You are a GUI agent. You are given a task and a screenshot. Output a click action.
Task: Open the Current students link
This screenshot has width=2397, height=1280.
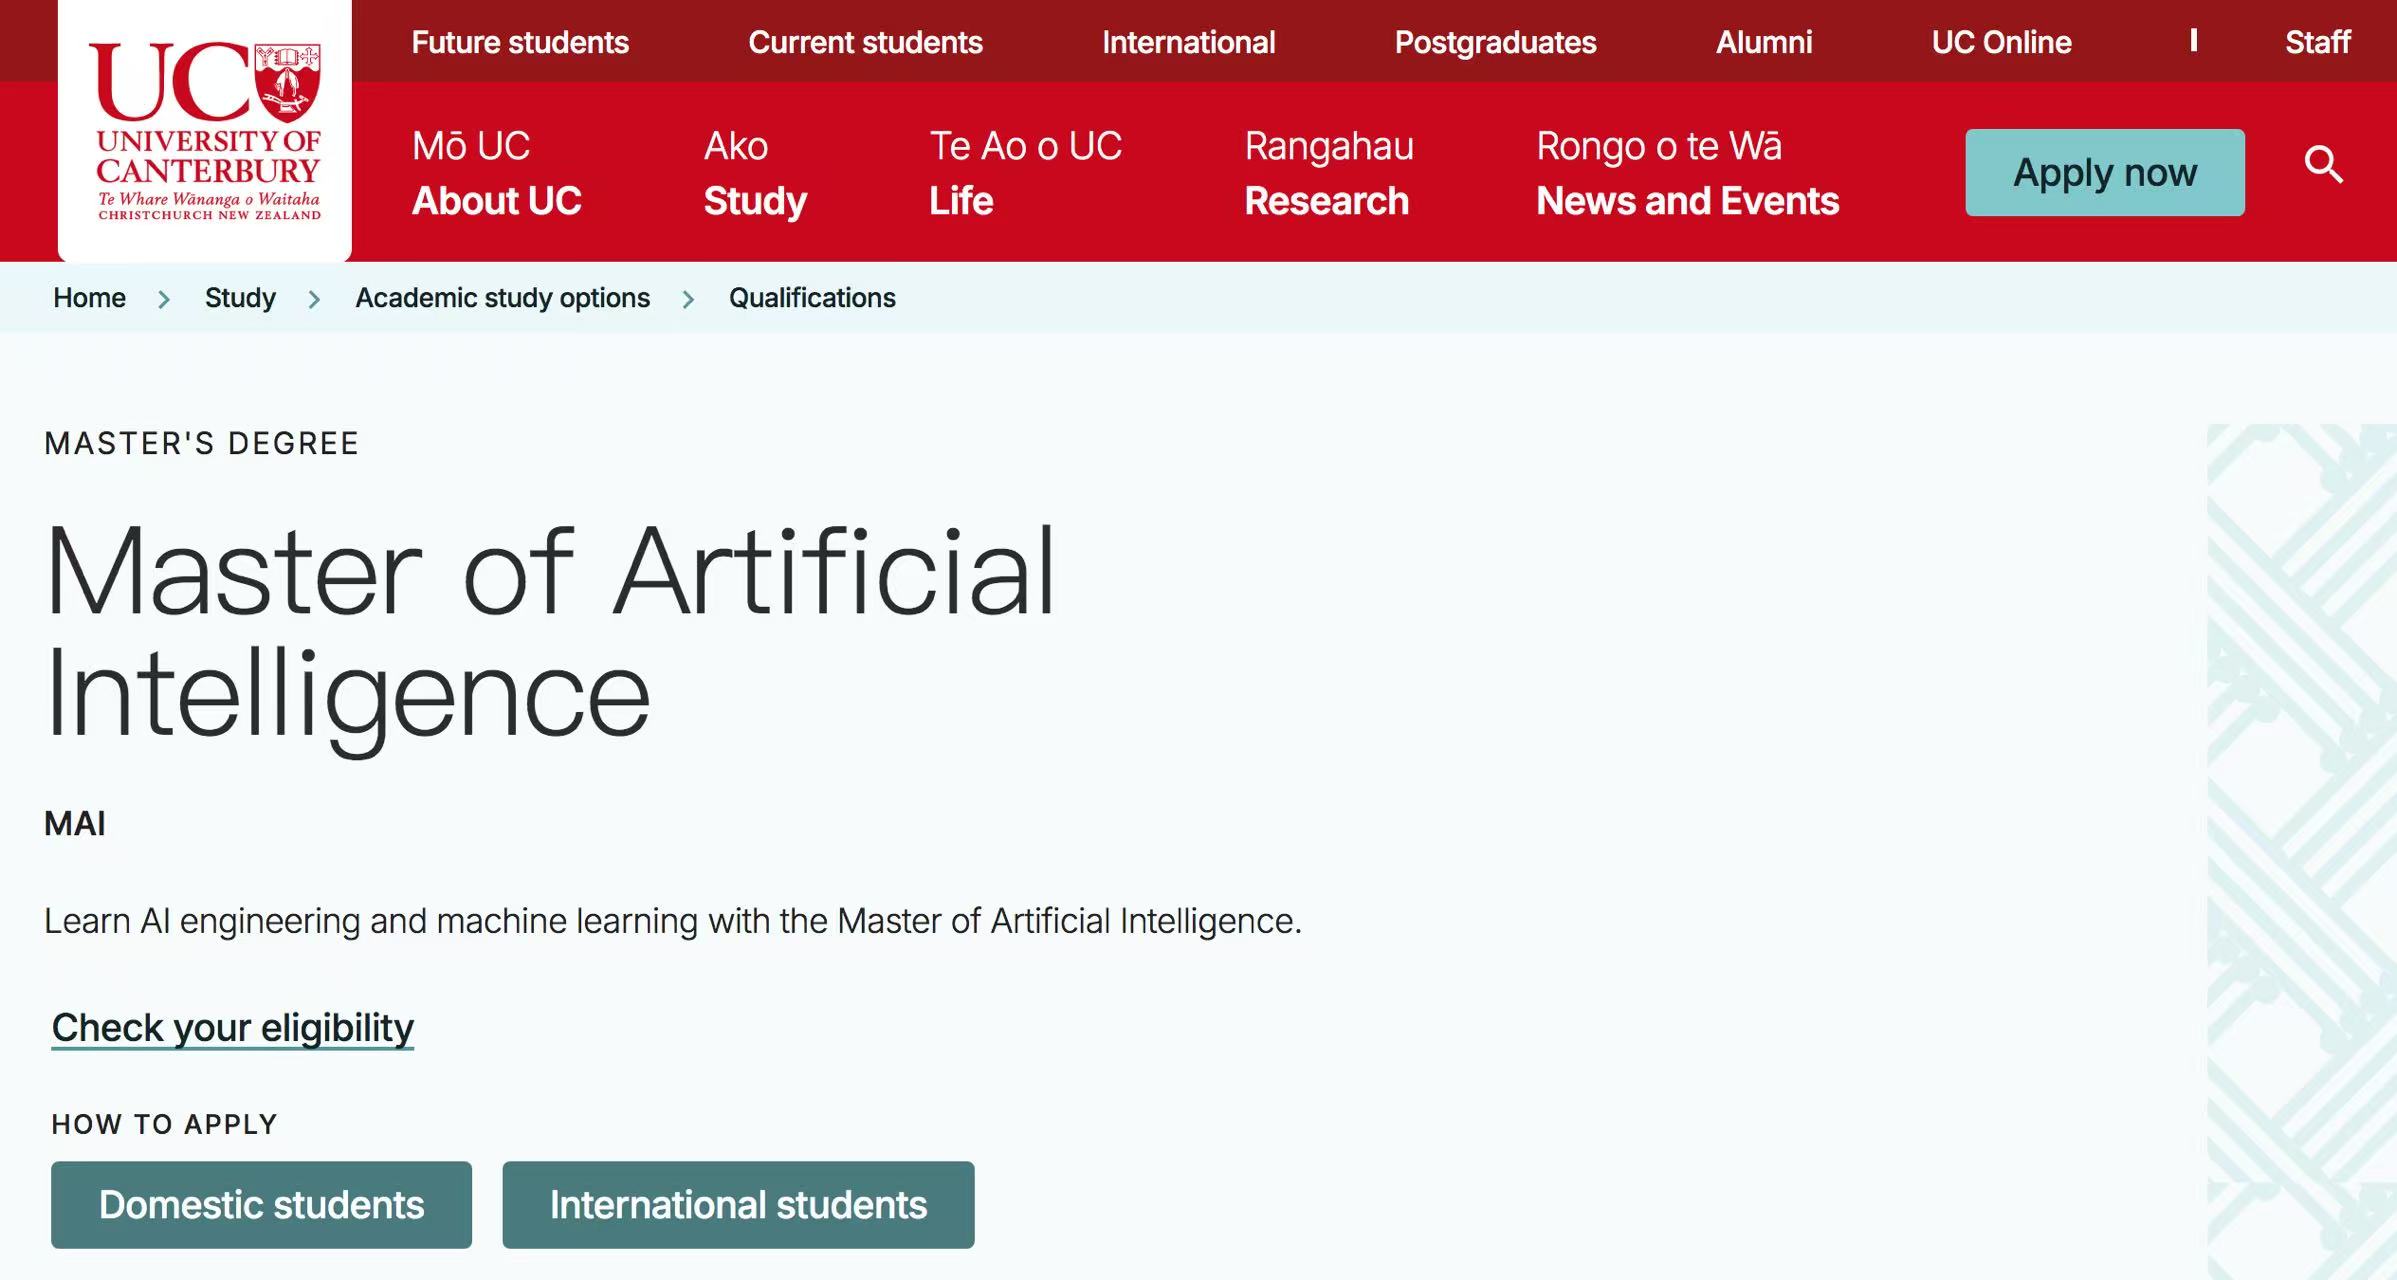[x=865, y=42]
